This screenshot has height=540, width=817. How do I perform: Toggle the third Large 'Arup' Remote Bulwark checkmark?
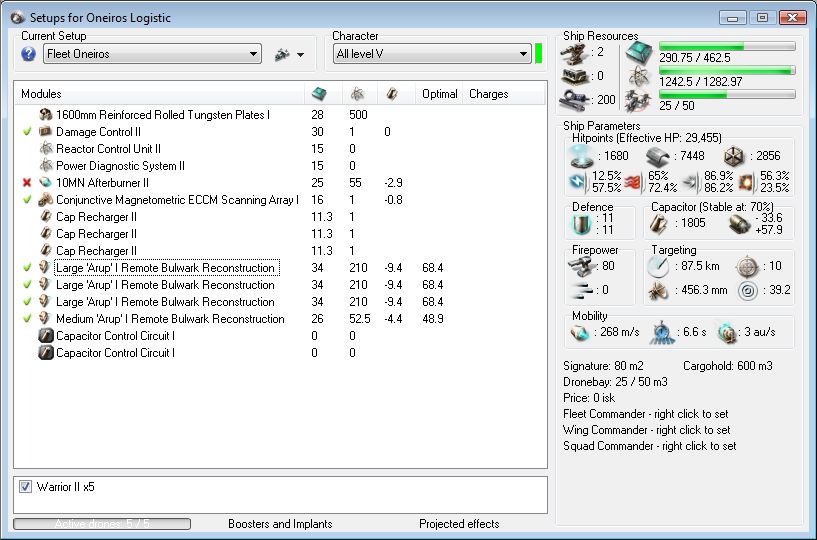(27, 302)
